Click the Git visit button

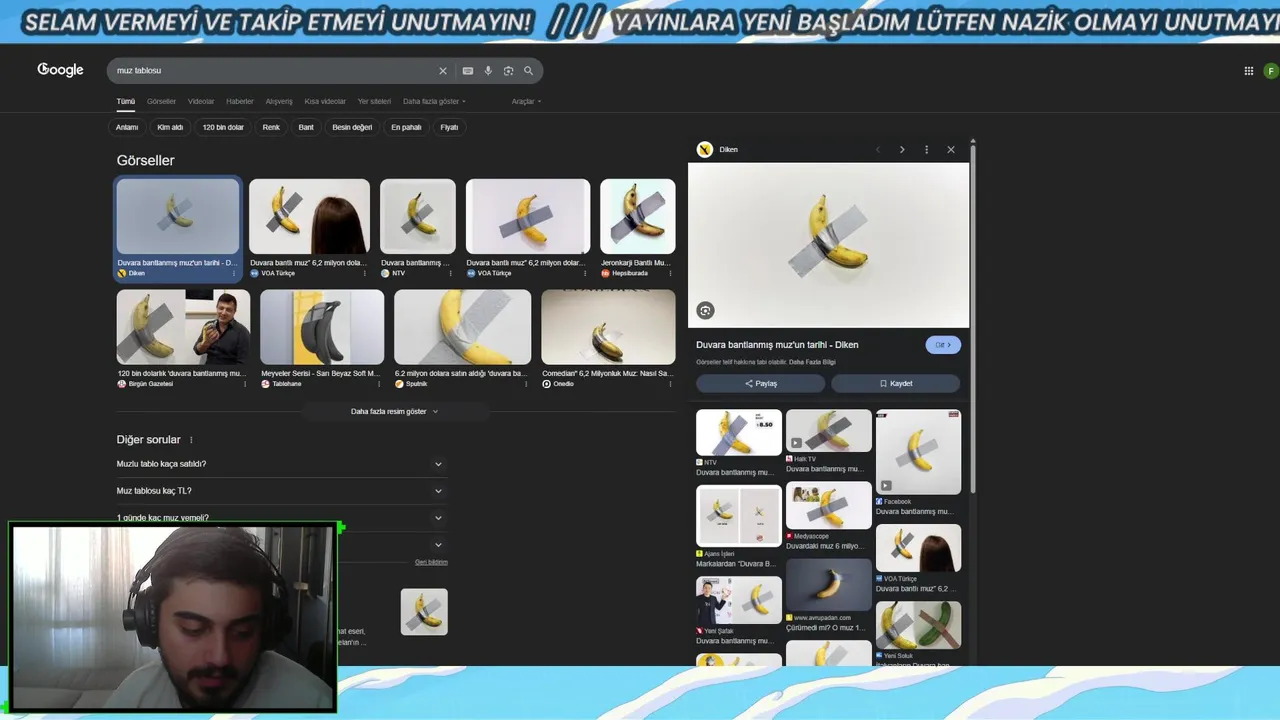pos(943,345)
